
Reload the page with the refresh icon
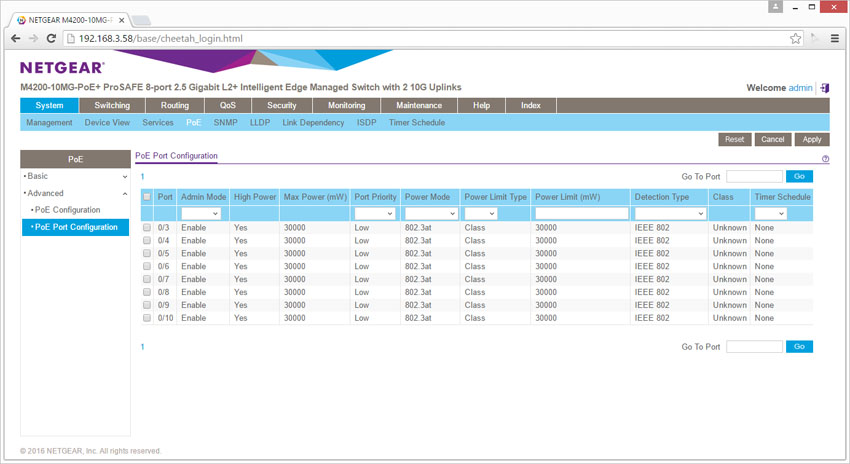pos(51,38)
